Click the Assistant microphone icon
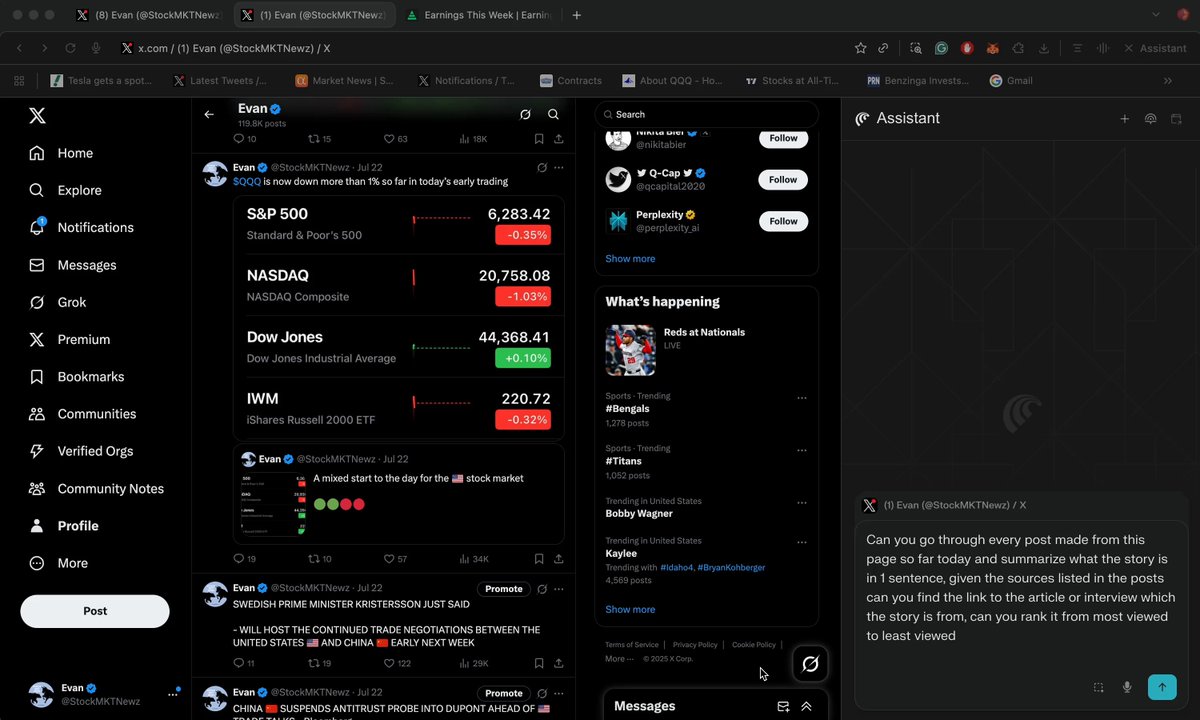The height and width of the screenshot is (720, 1200). 1127,687
